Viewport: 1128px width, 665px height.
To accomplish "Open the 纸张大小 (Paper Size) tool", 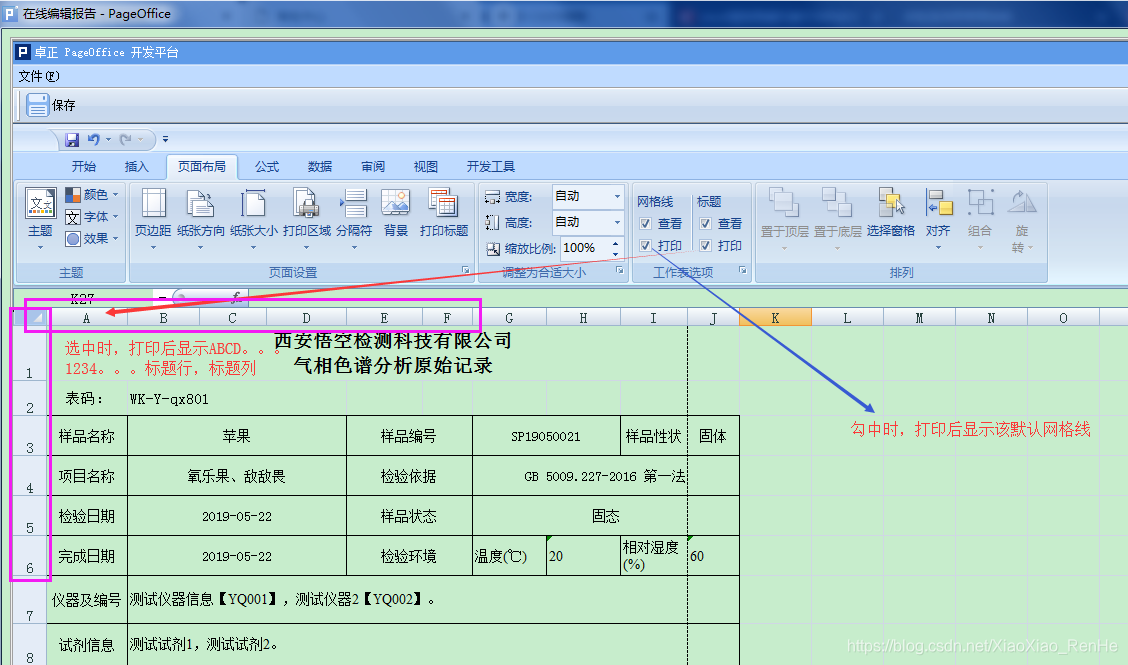I will click(x=253, y=212).
